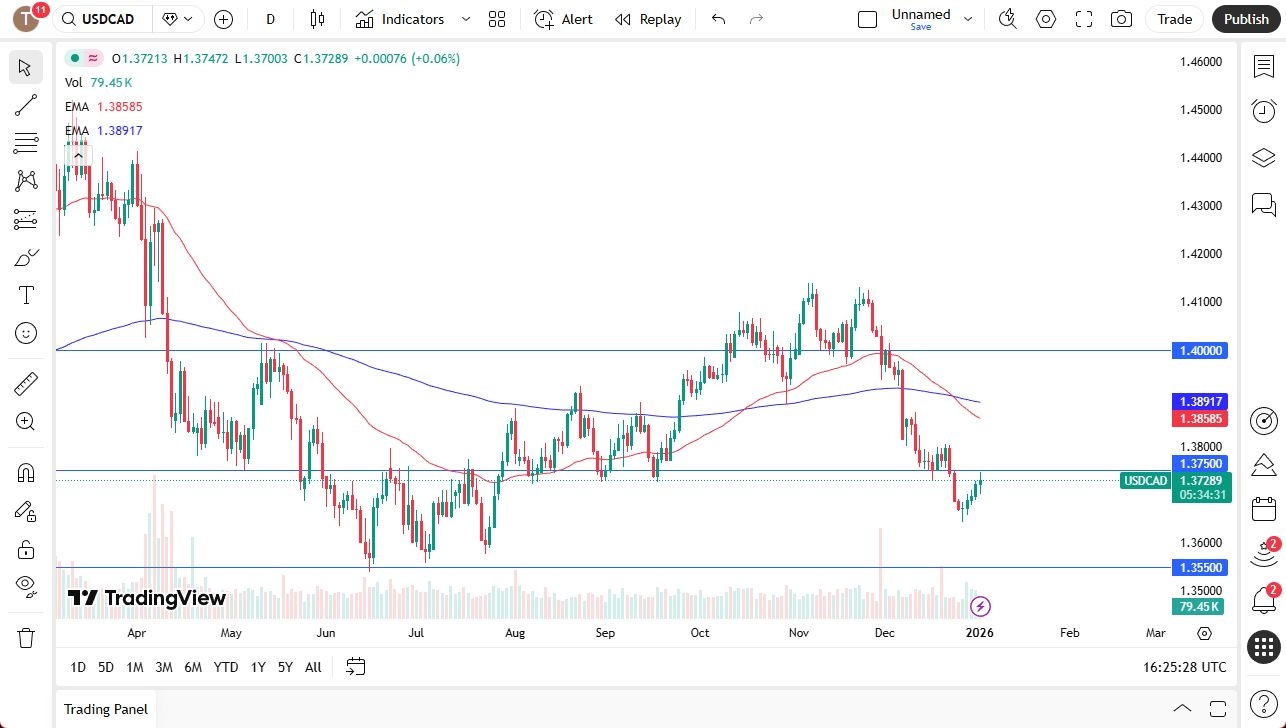Delete drawings using the trash icon
The width and height of the screenshot is (1286, 728).
[x=26, y=637]
